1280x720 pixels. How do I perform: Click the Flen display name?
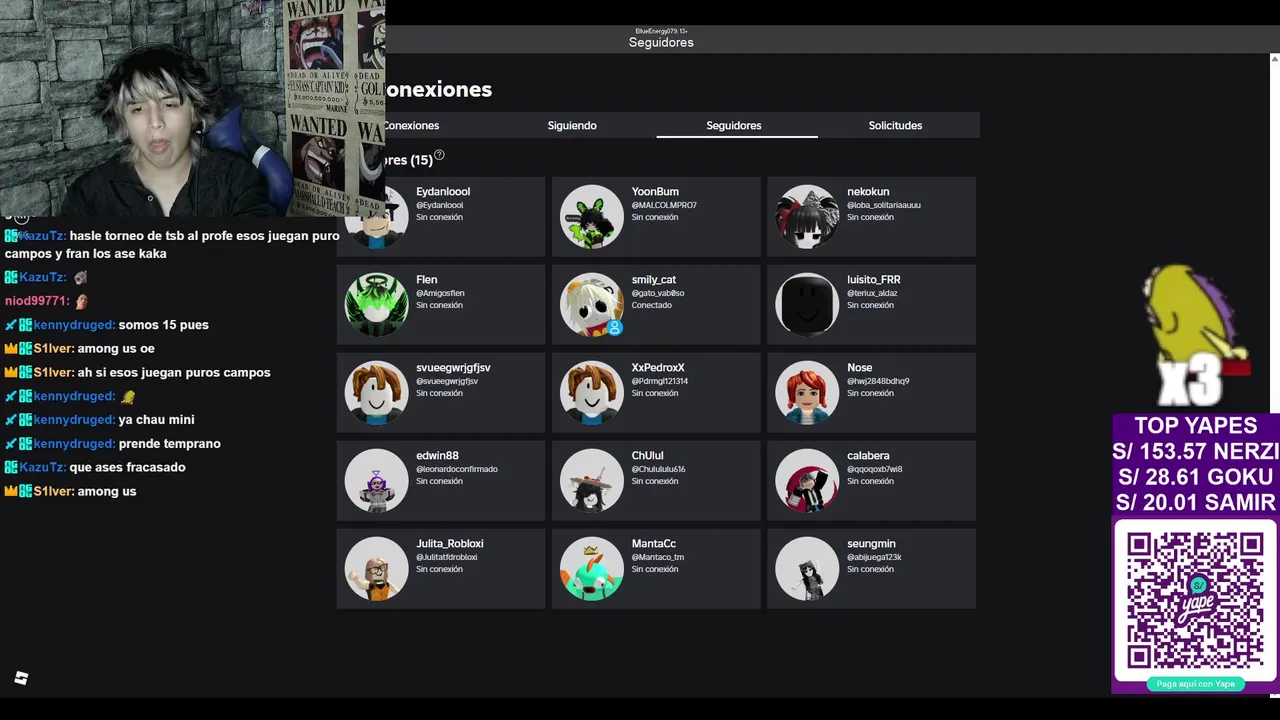(427, 280)
